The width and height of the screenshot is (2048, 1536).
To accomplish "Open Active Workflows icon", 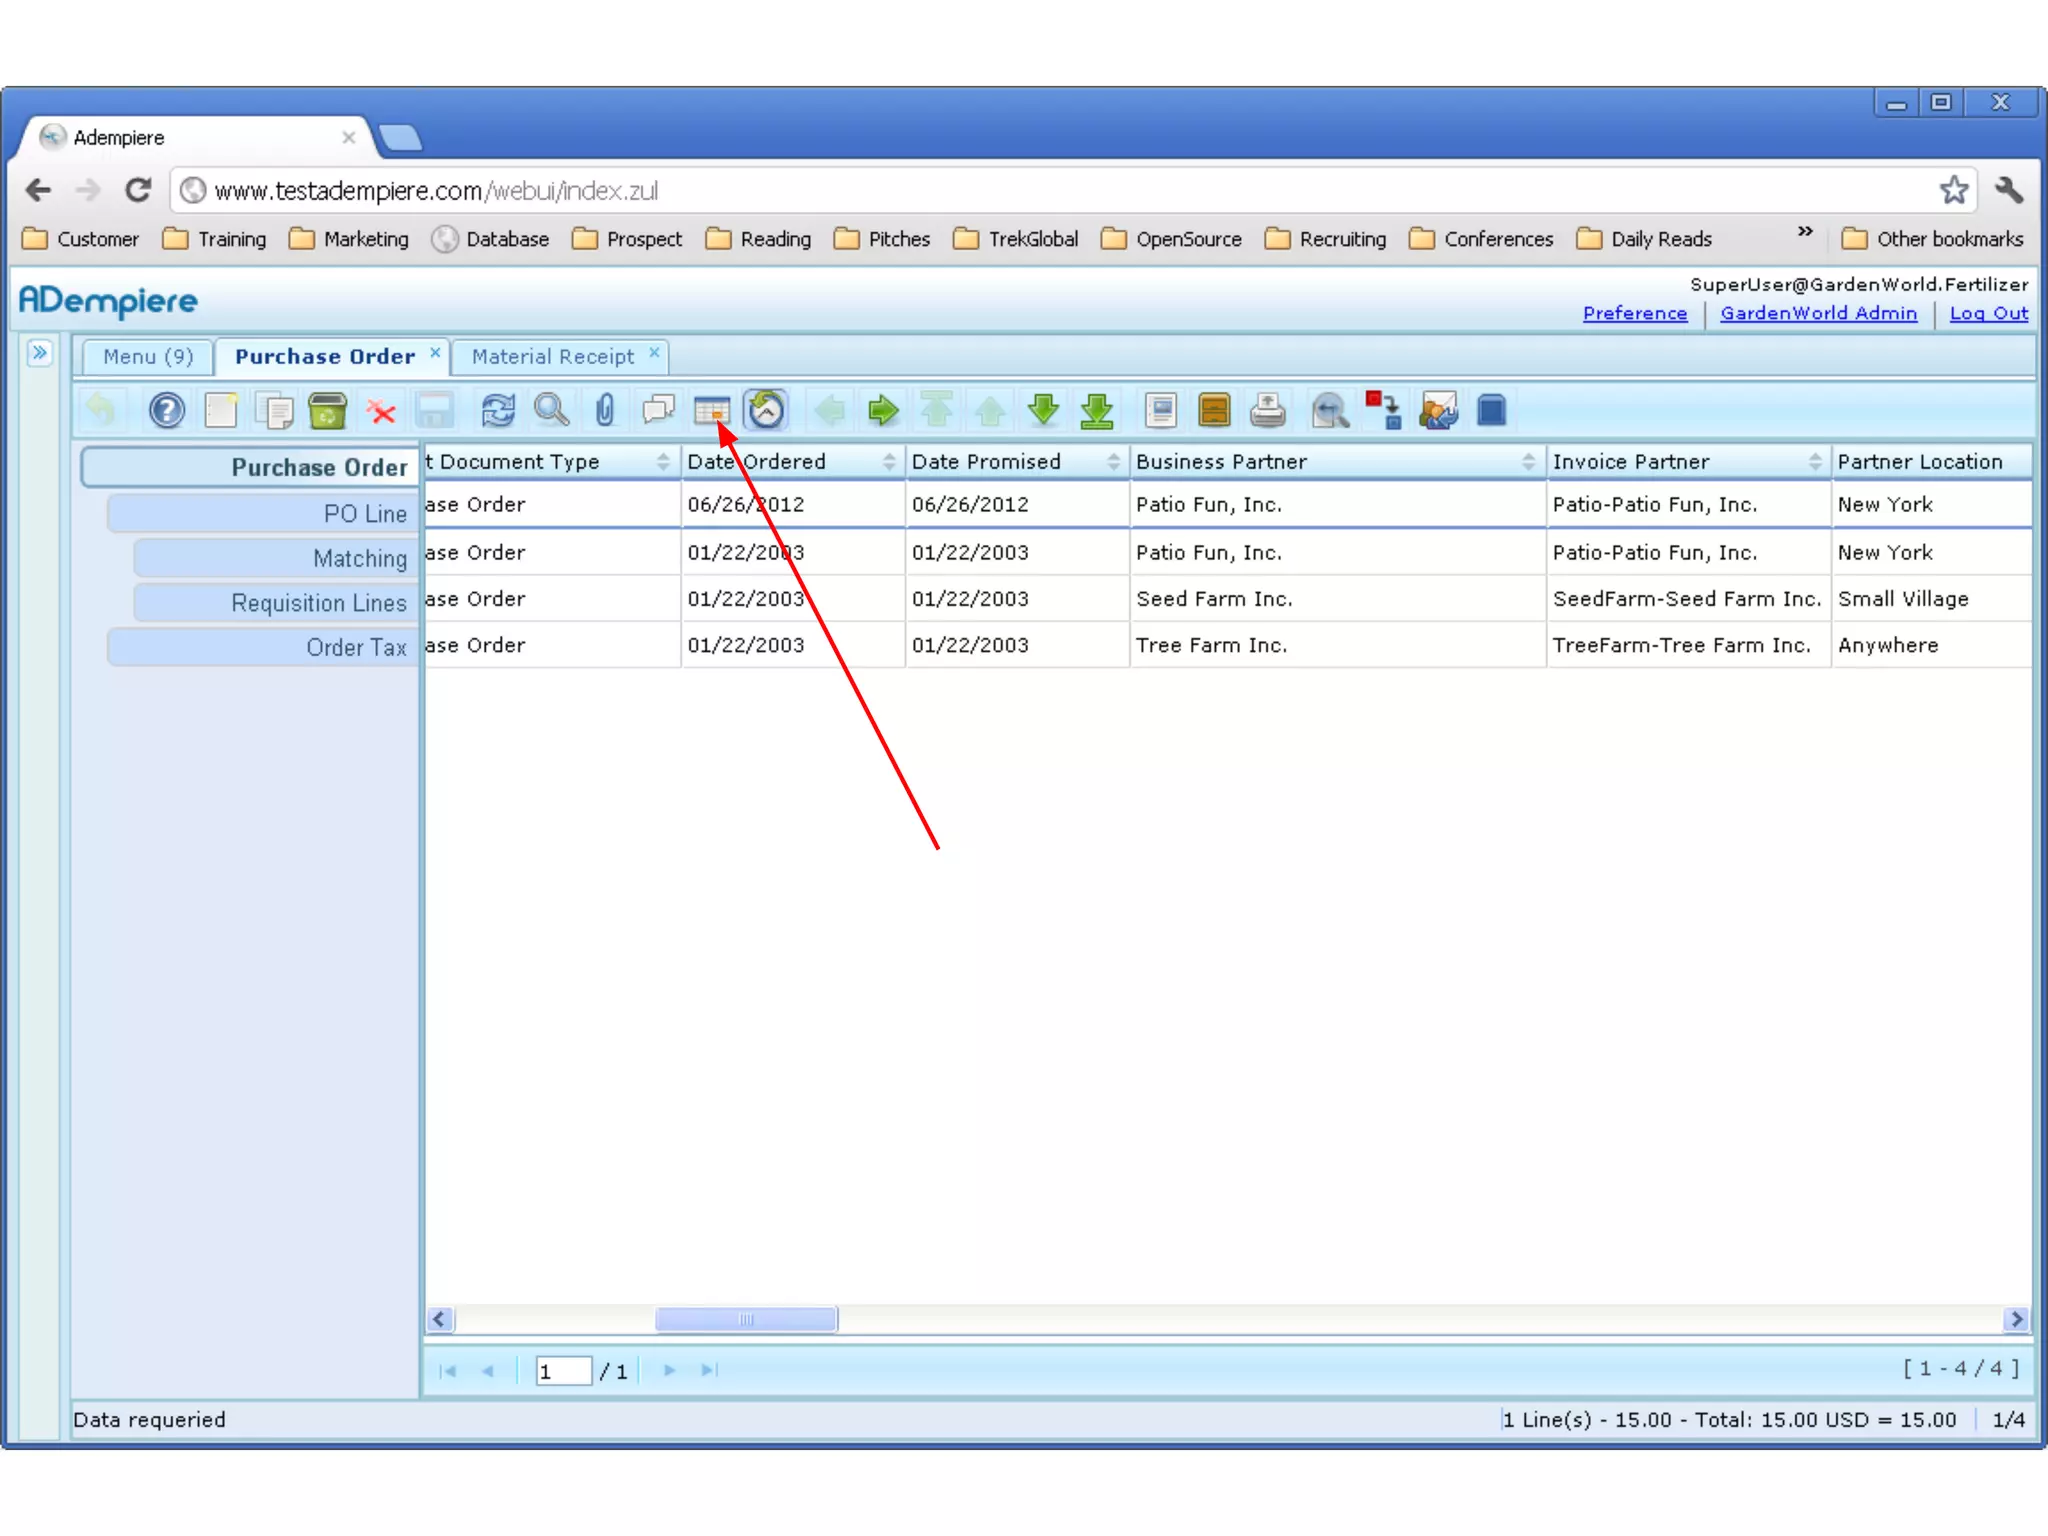I will (x=1384, y=411).
